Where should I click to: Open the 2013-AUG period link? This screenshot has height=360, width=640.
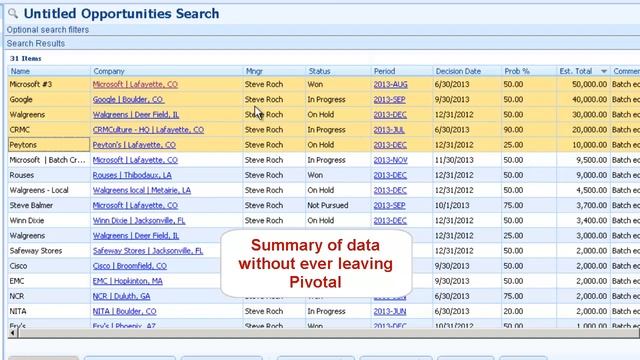(391, 84)
